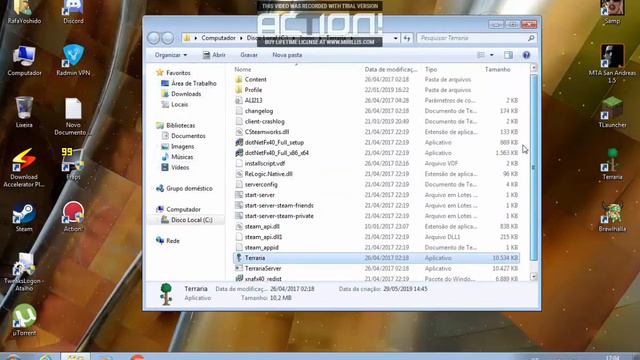Select the Terraria application file row
This screenshot has height=360, width=640.
376,258
